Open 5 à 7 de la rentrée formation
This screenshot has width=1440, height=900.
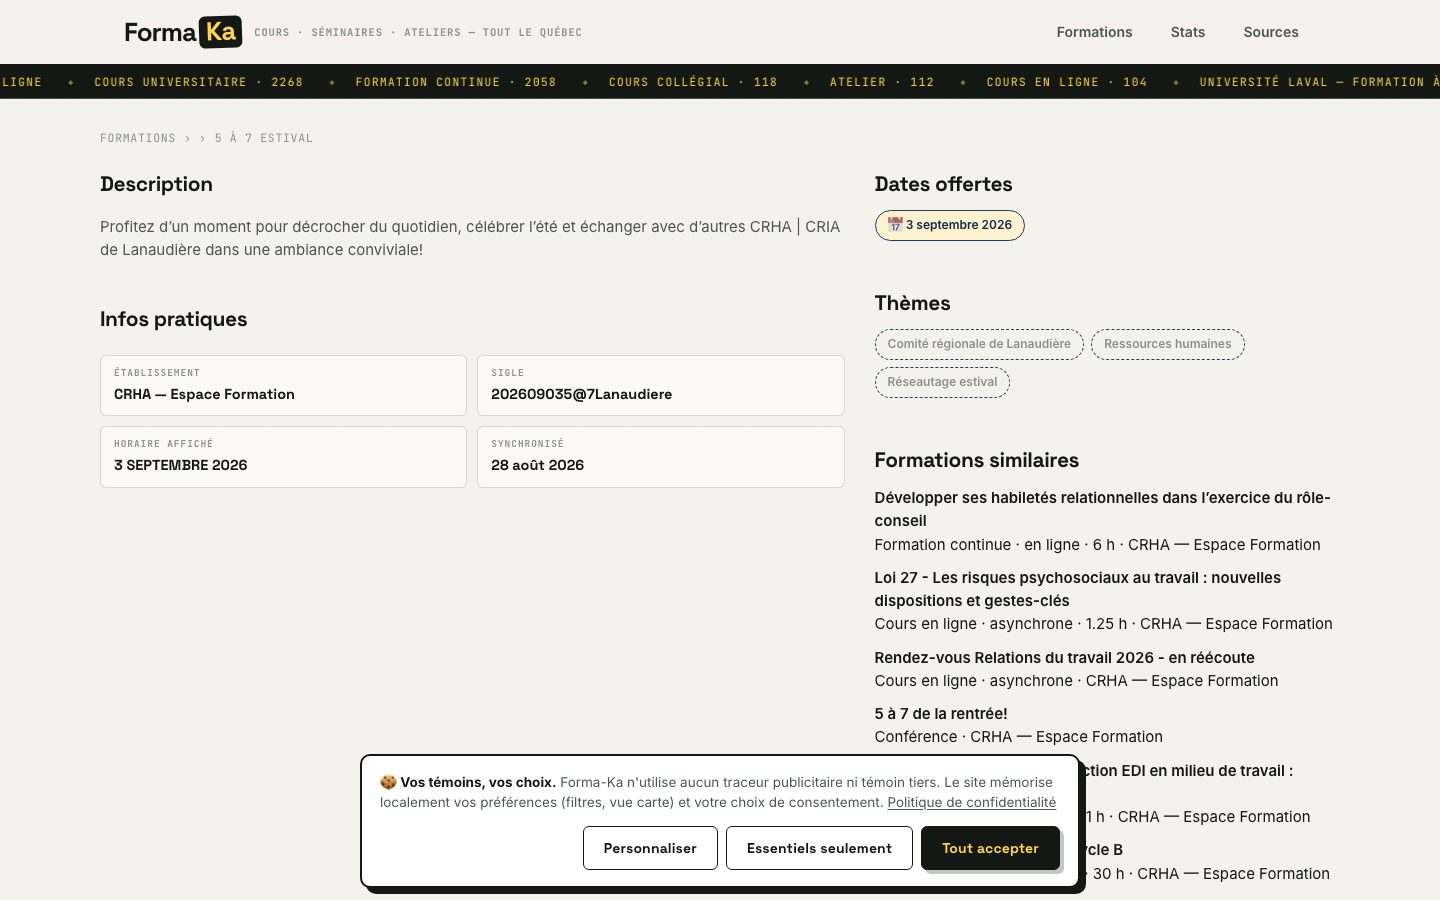pyautogui.click(x=940, y=713)
